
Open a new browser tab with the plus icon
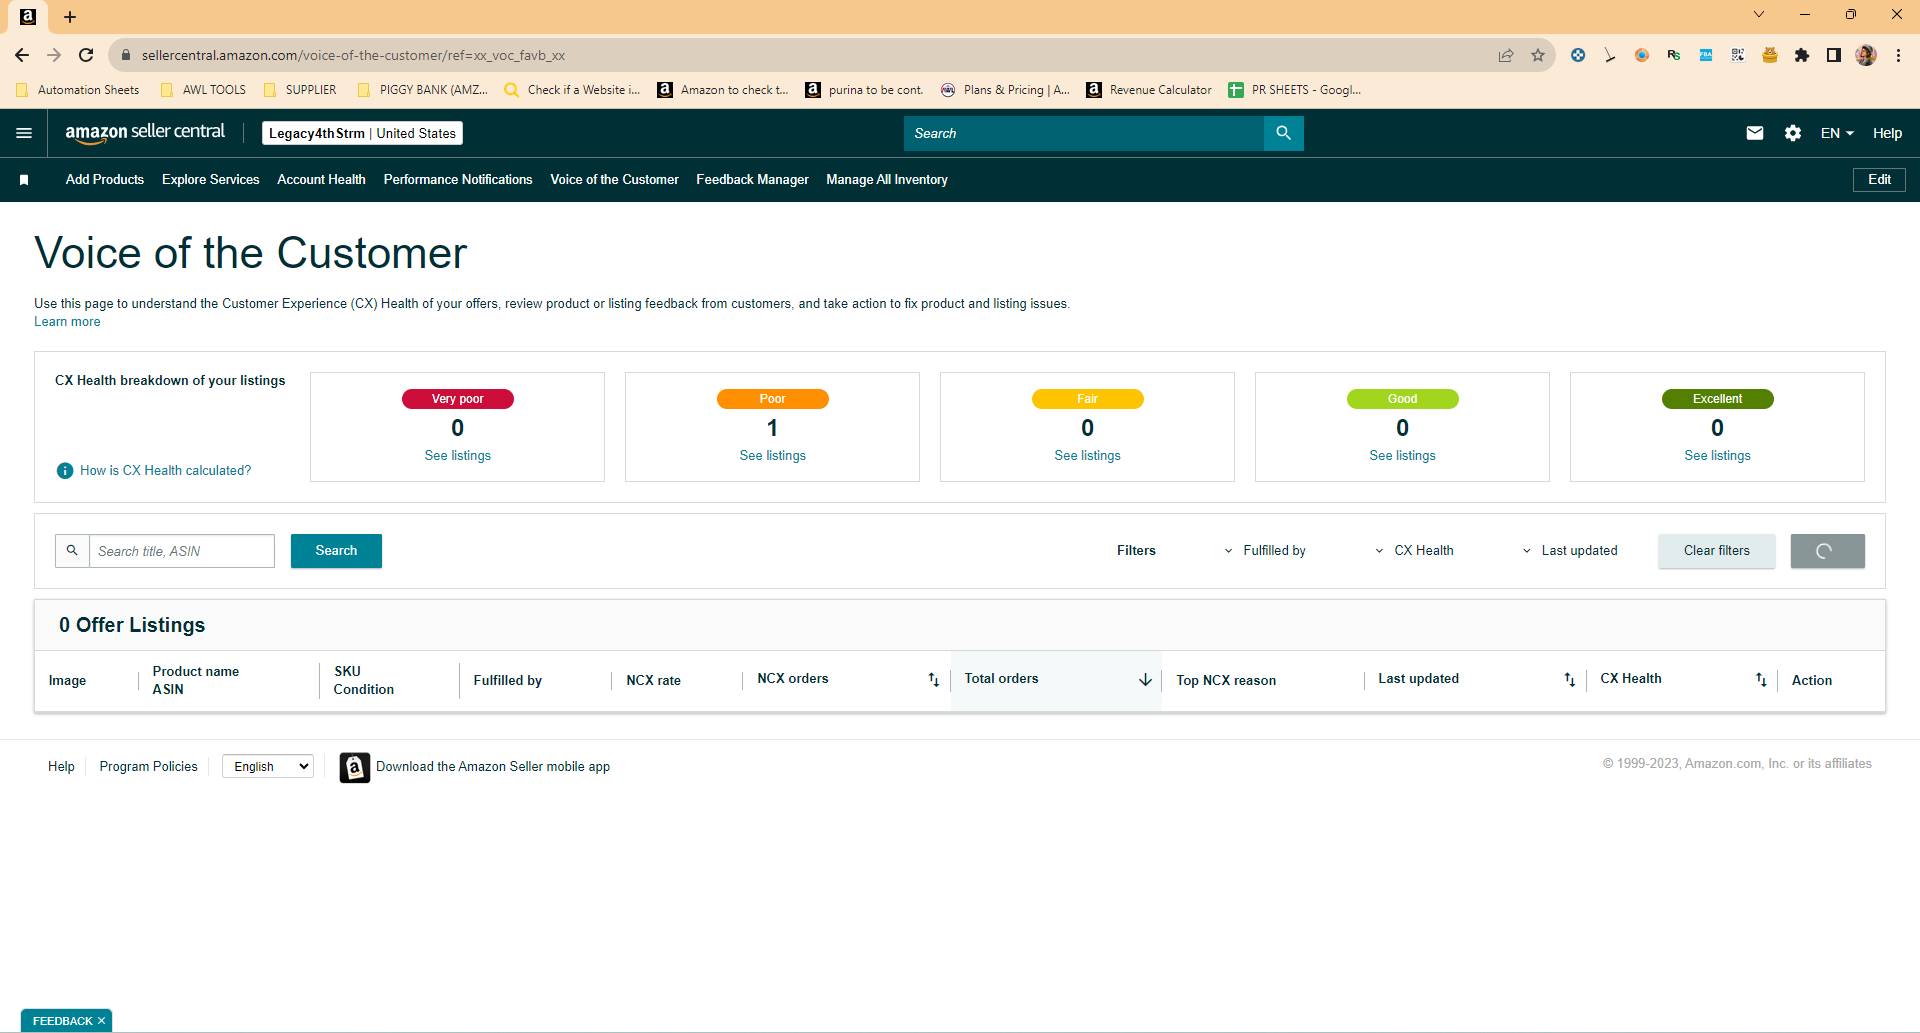tap(70, 16)
